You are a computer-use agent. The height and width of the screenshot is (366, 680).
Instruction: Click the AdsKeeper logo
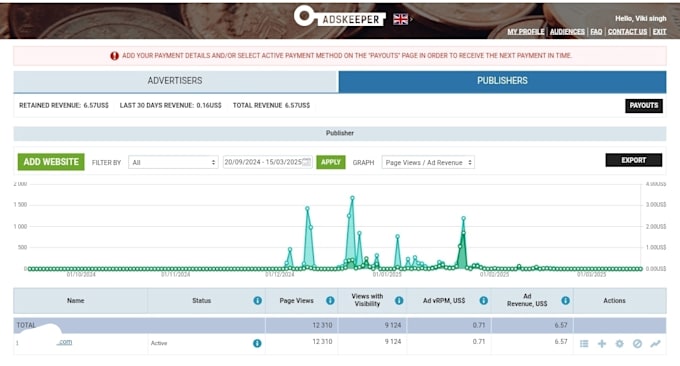339,17
